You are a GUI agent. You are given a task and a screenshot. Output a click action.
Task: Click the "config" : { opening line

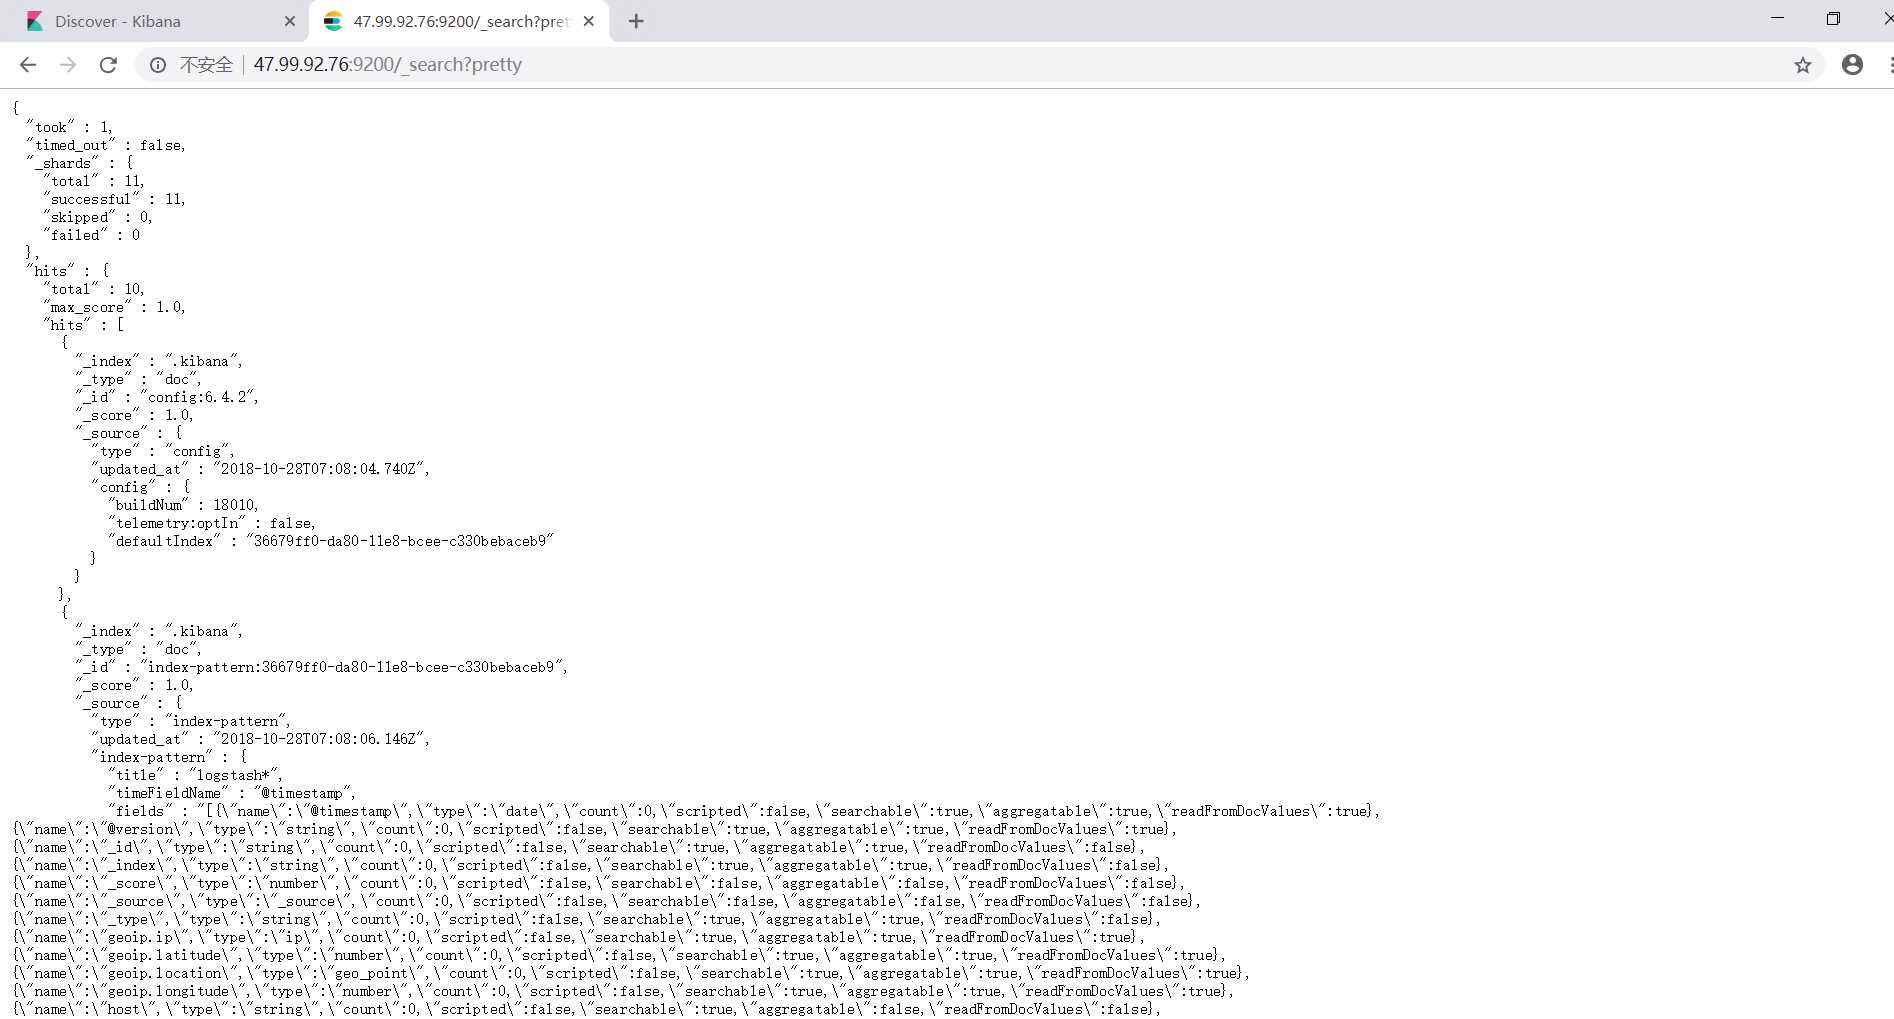141,487
